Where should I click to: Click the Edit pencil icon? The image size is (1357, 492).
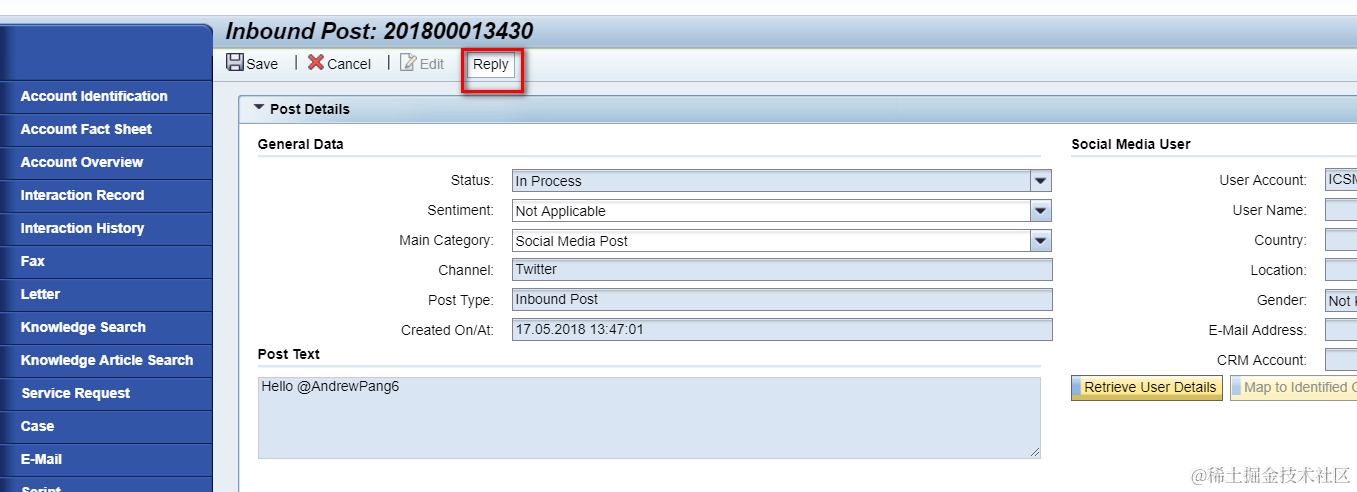click(408, 63)
